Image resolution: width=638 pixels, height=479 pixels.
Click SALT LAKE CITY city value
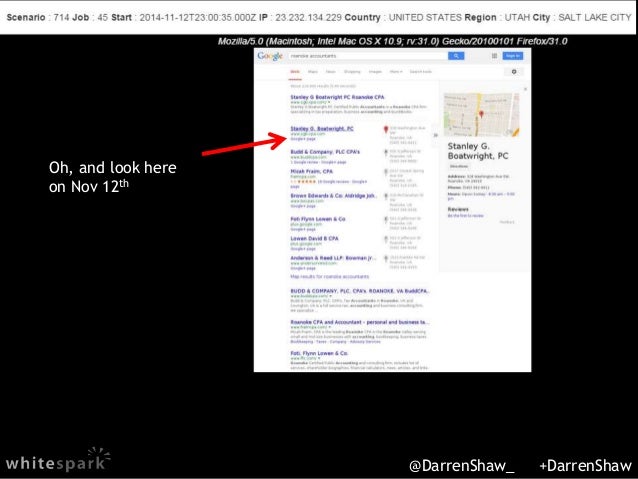594,17
